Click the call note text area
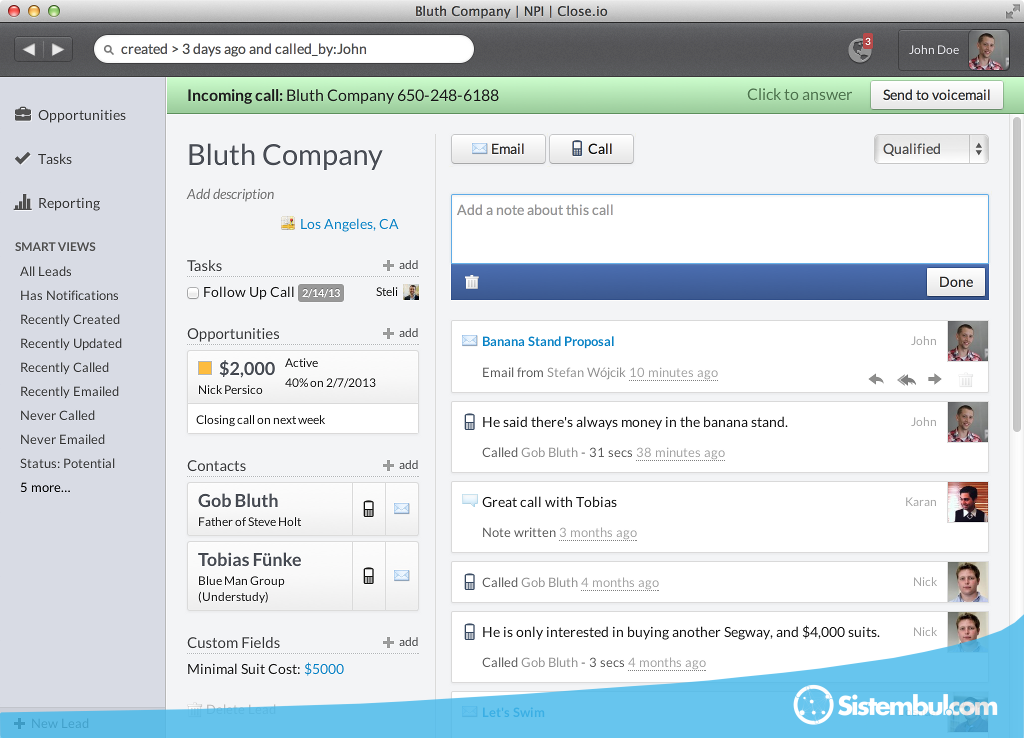1024x738 pixels. [x=720, y=229]
